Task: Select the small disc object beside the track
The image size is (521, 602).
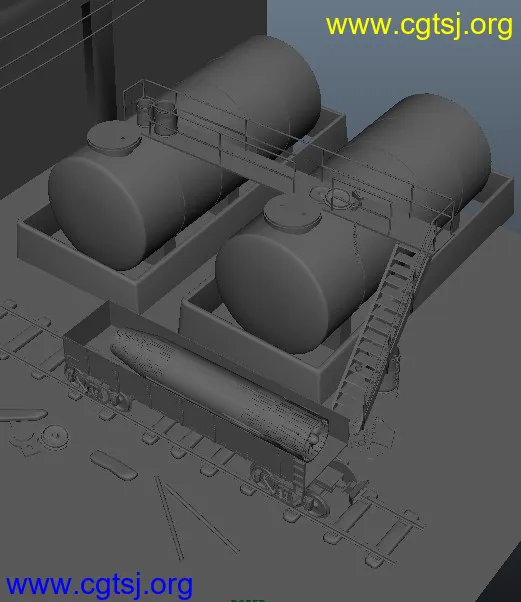Action: point(55,436)
